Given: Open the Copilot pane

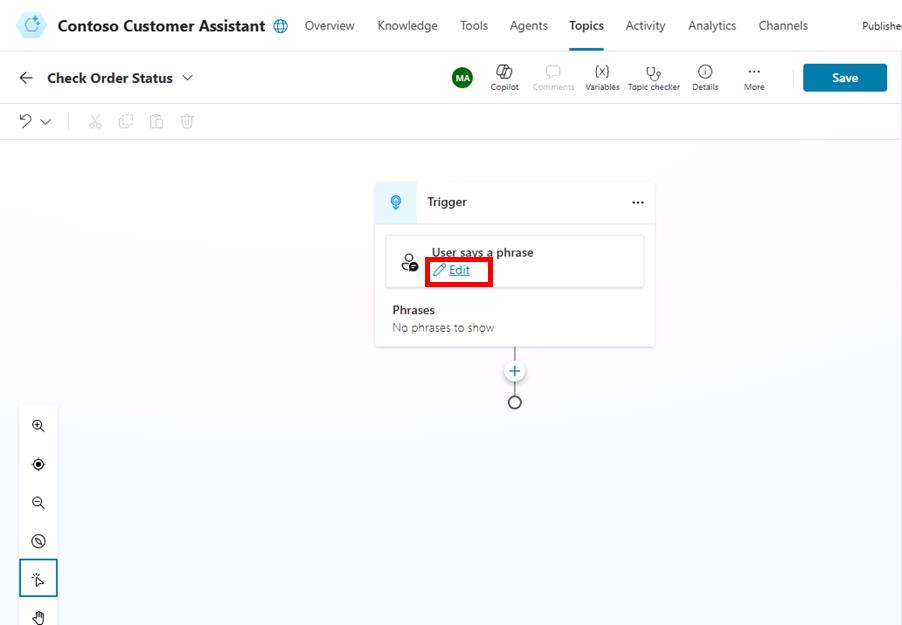Looking at the screenshot, I should click(x=504, y=77).
